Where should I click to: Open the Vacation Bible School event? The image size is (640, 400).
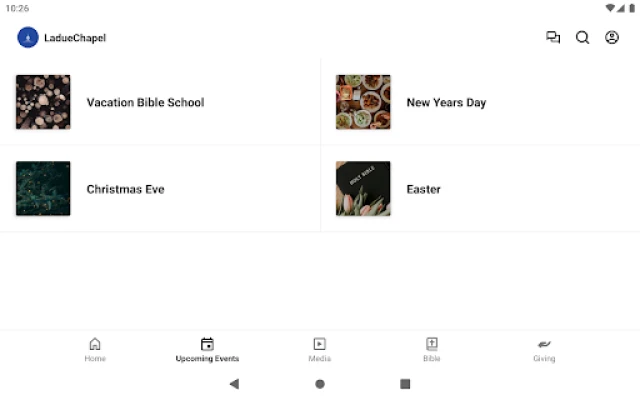pyautogui.click(x=145, y=102)
